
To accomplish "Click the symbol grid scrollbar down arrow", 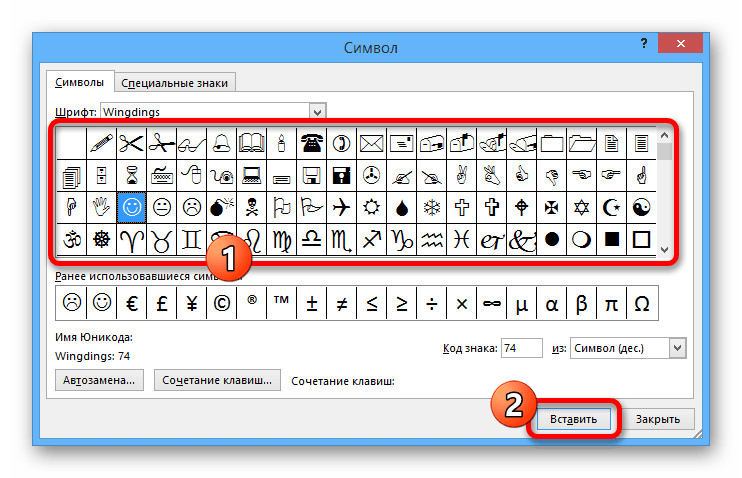I will (664, 249).
